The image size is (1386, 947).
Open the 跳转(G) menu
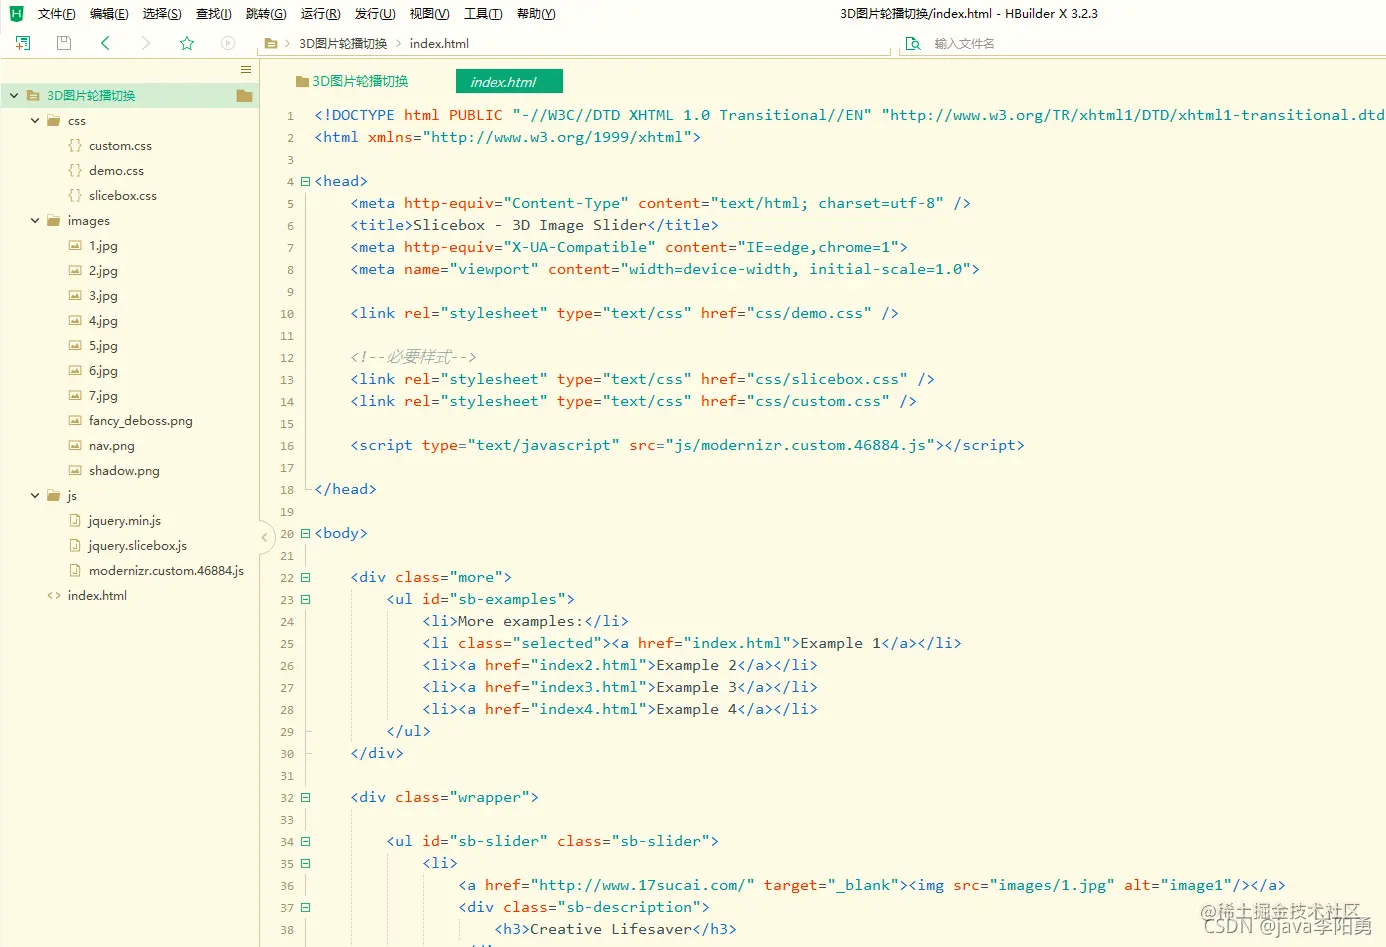[266, 14]
